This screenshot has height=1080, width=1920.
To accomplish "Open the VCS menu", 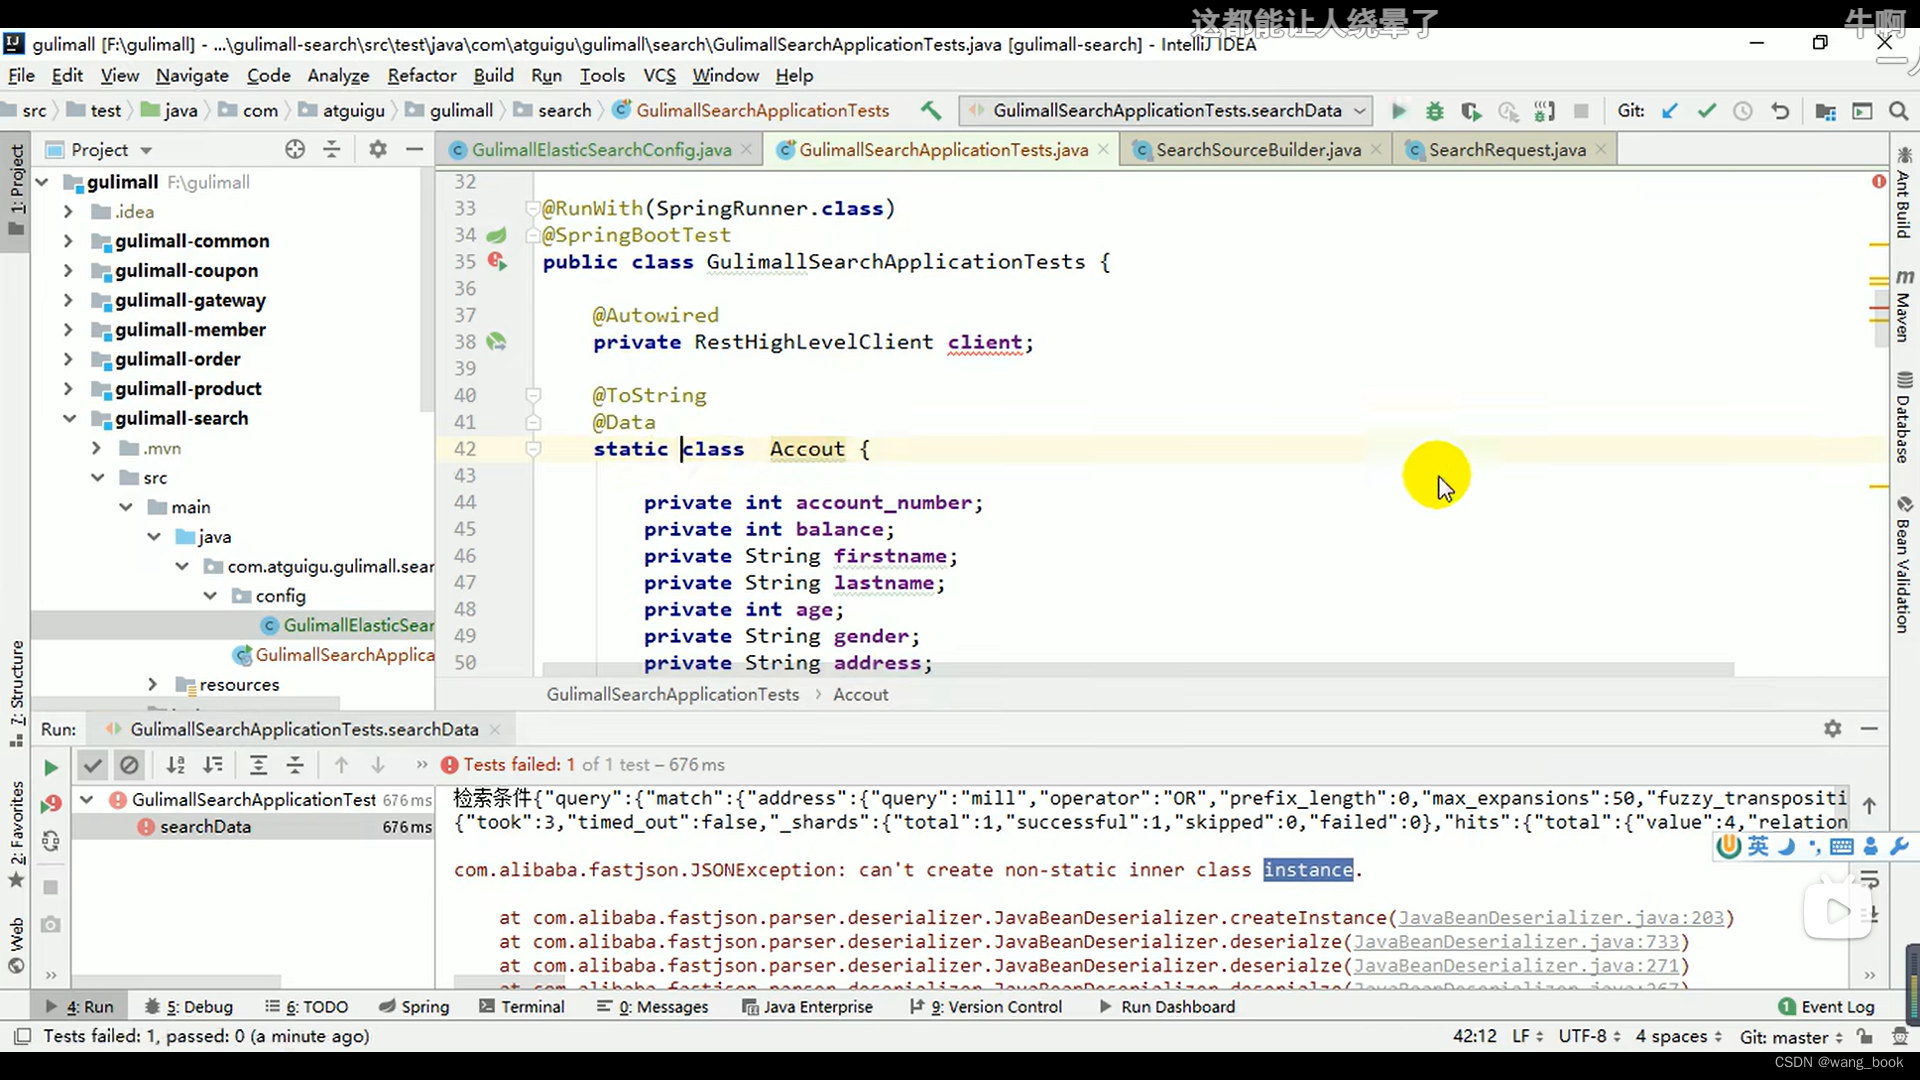I will click(x=659, y=76).
